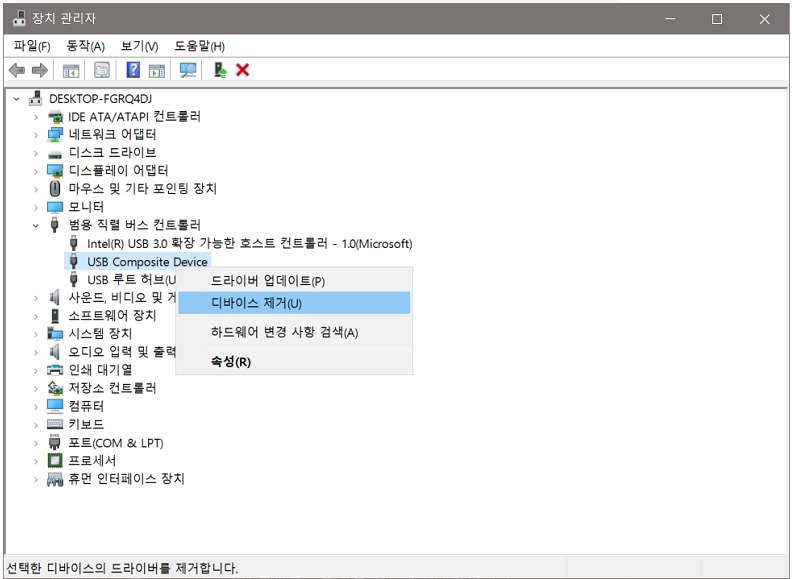Screen dimensions: 792x579
Task: Click the 네트워크 어댑터 icon
Action: [x=55, y=134]
